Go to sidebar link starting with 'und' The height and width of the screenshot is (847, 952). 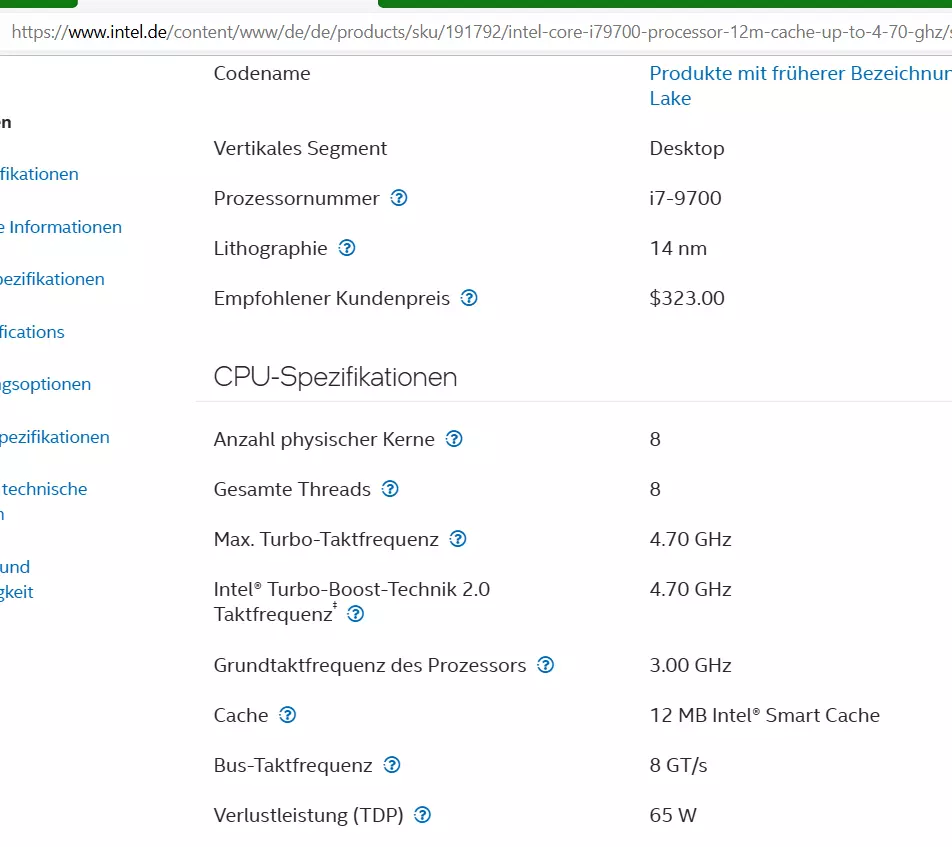click(x=17, y=579)
